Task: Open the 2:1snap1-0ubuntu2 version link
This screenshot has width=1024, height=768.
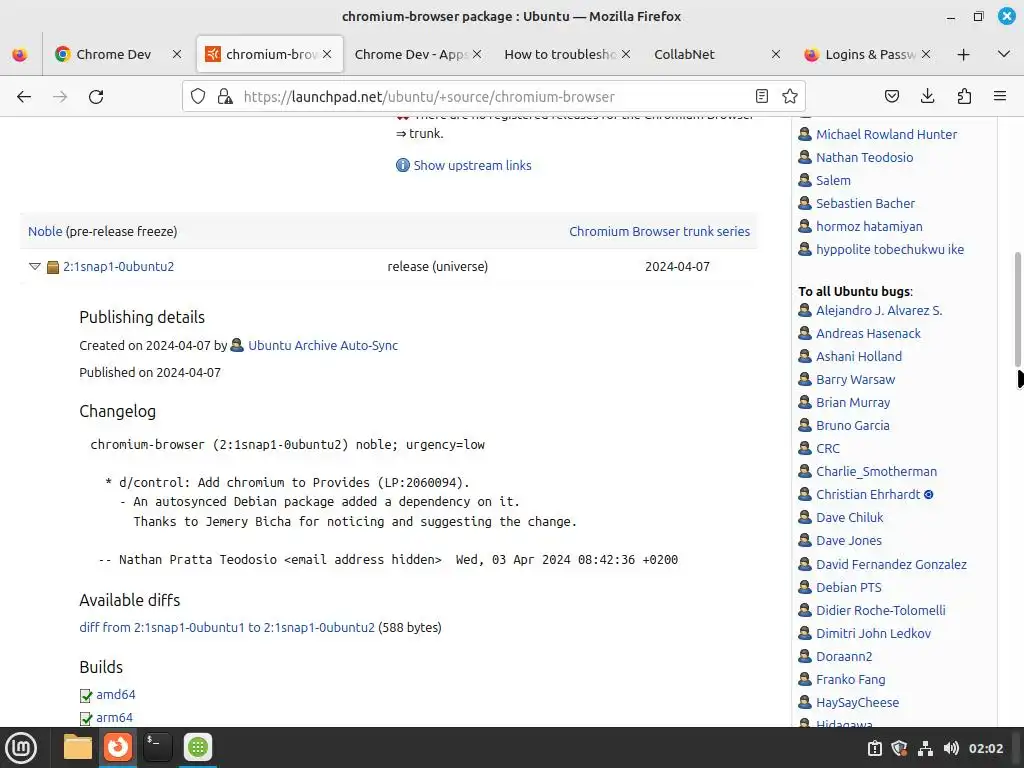Action: click(118, 266)
